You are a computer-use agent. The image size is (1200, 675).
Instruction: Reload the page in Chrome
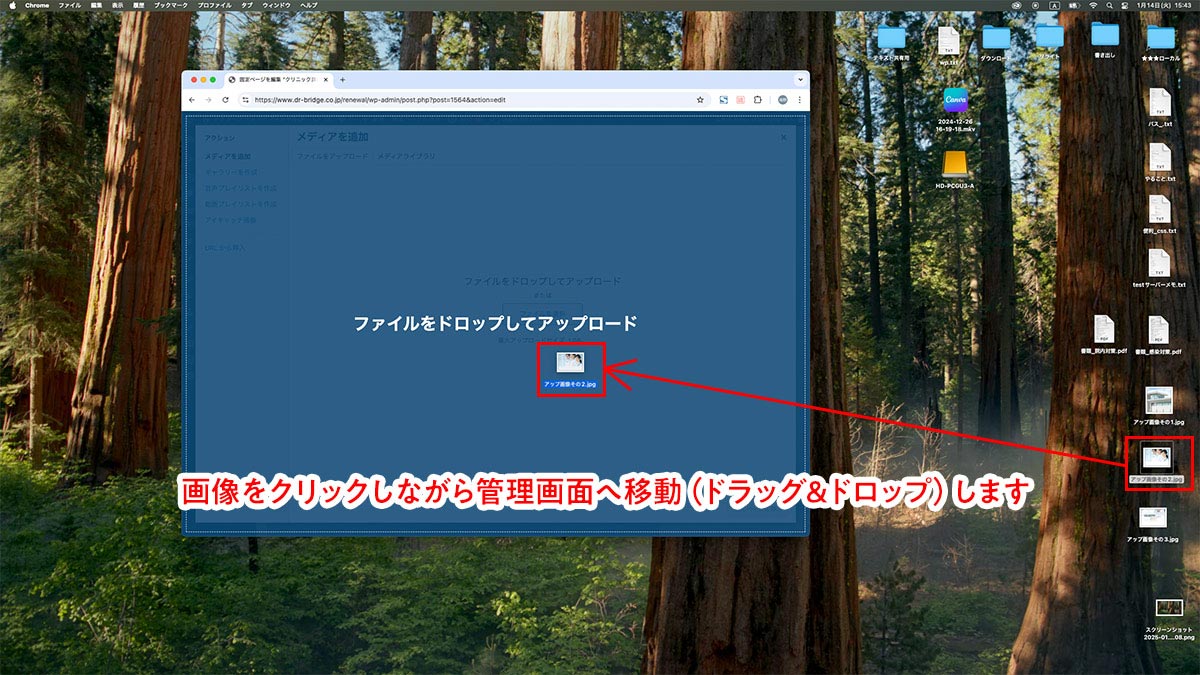click(x=225, y=100)
